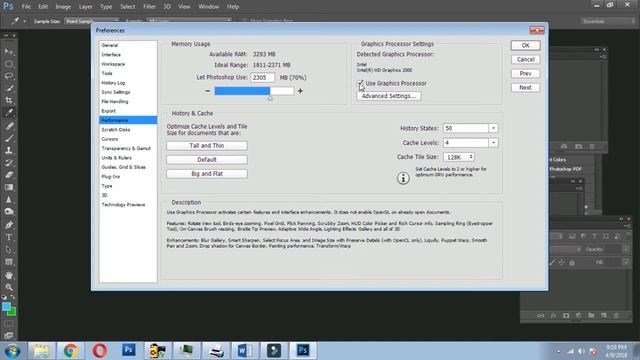Open the Filter menu
This screenshot has width=640, height=360.
pos(149,7)
